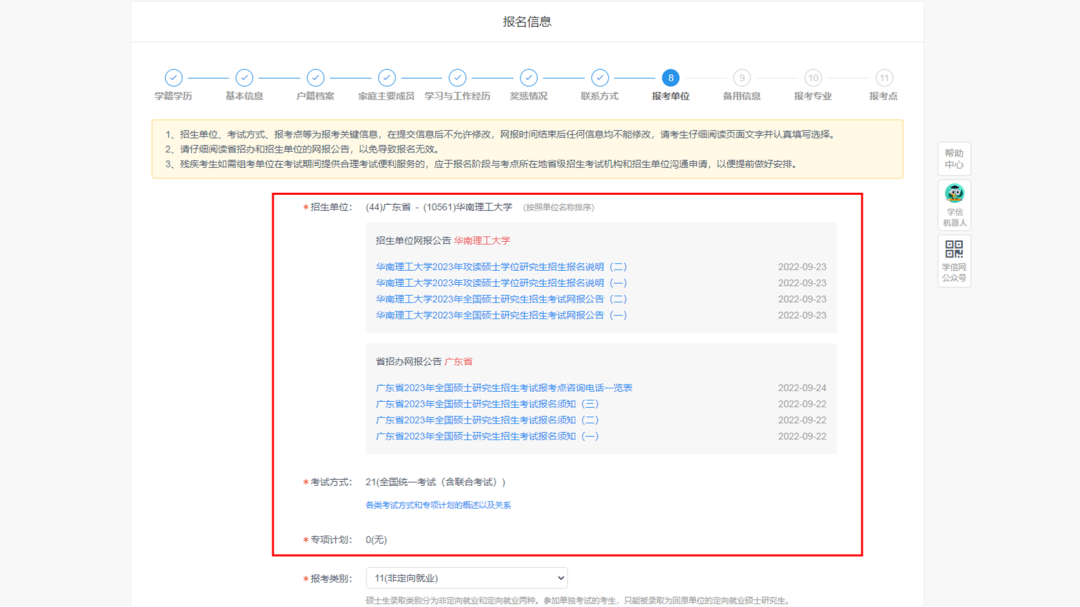The width and height of the screenshot is (1080, 607).
Task: Select the current step 8 报考单位
Action: (x=670, y=78)
